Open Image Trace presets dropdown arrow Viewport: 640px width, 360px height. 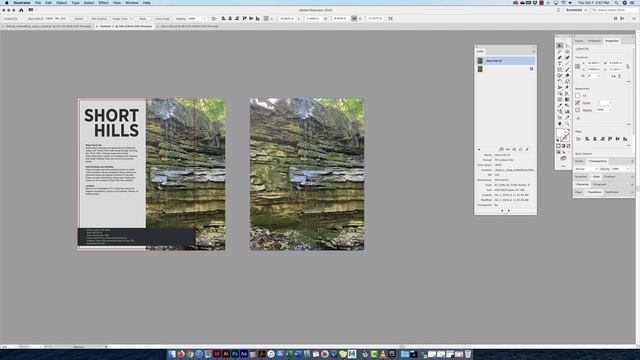[x=131, y=18]
